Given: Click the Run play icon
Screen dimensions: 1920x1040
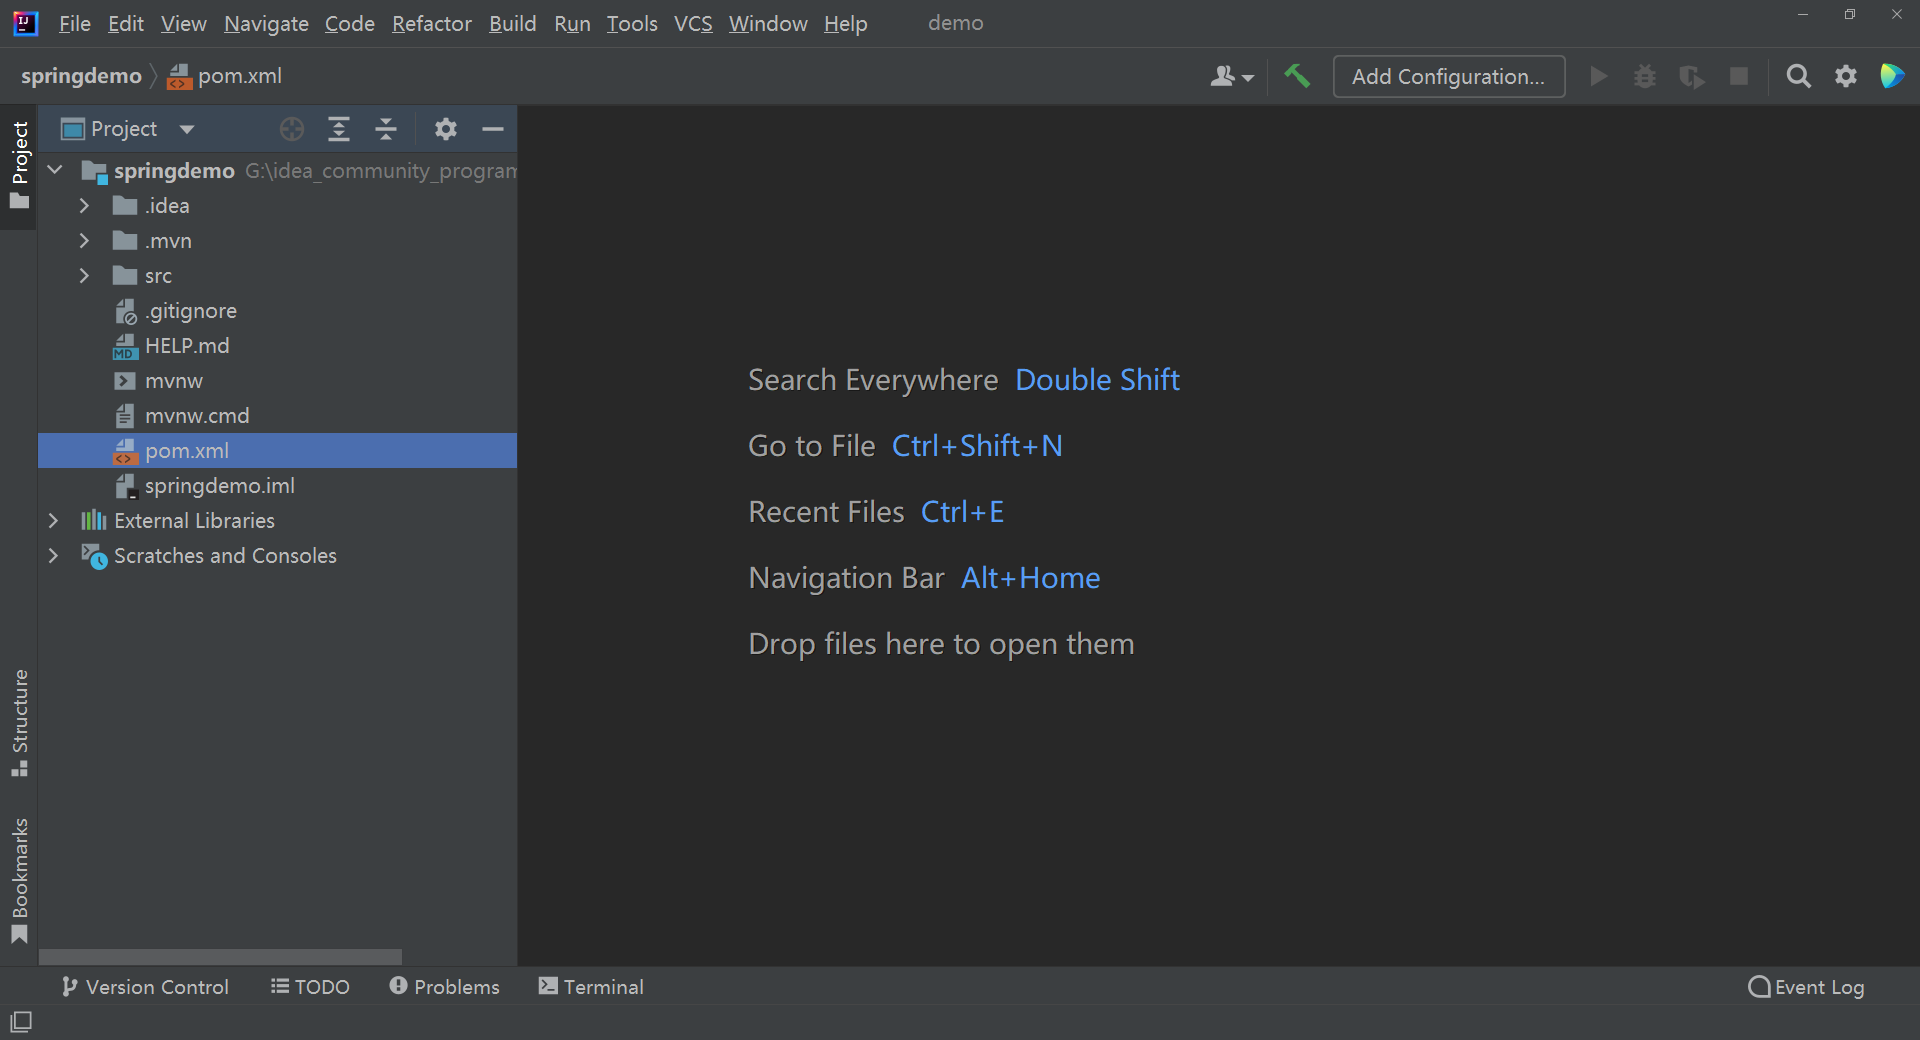Looking at the screenshot, I should pos(1598,76).
